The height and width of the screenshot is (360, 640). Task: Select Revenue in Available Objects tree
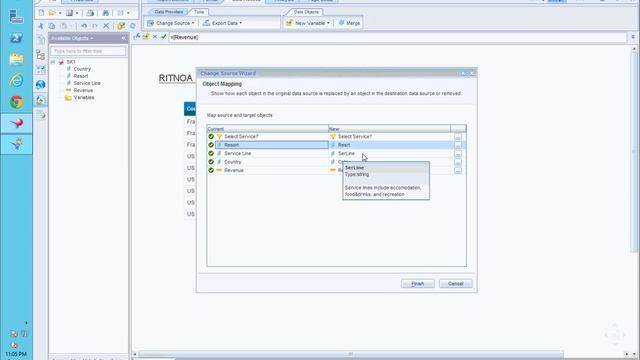pos(83,90)
